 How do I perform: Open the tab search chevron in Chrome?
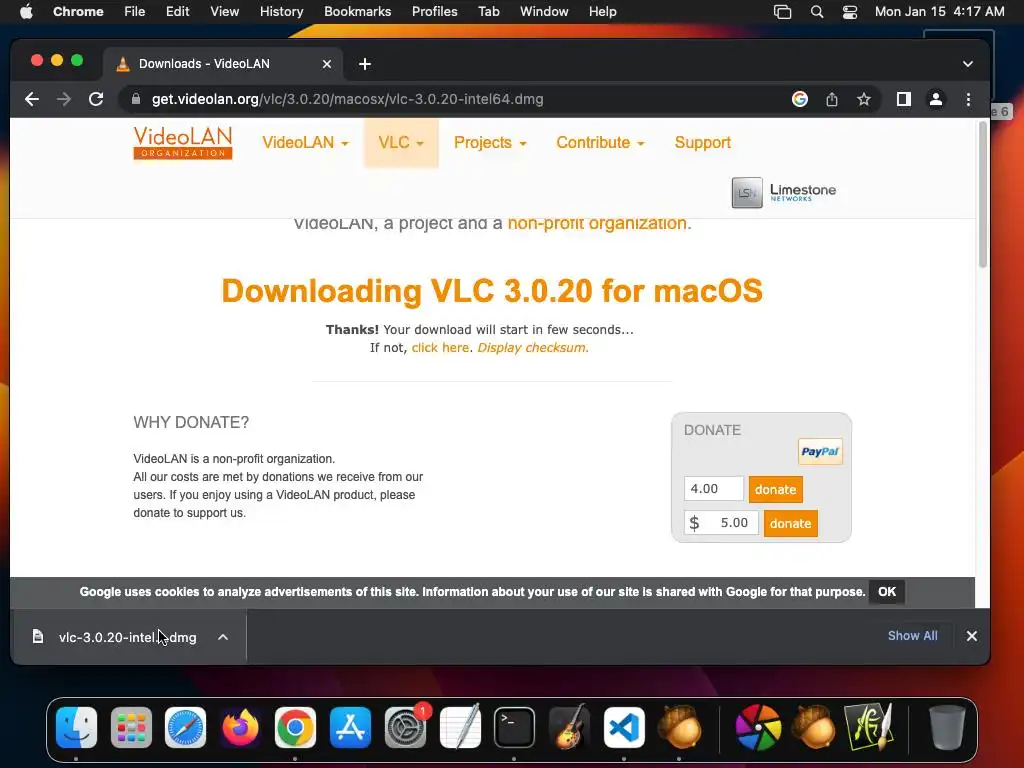point(967,64)
